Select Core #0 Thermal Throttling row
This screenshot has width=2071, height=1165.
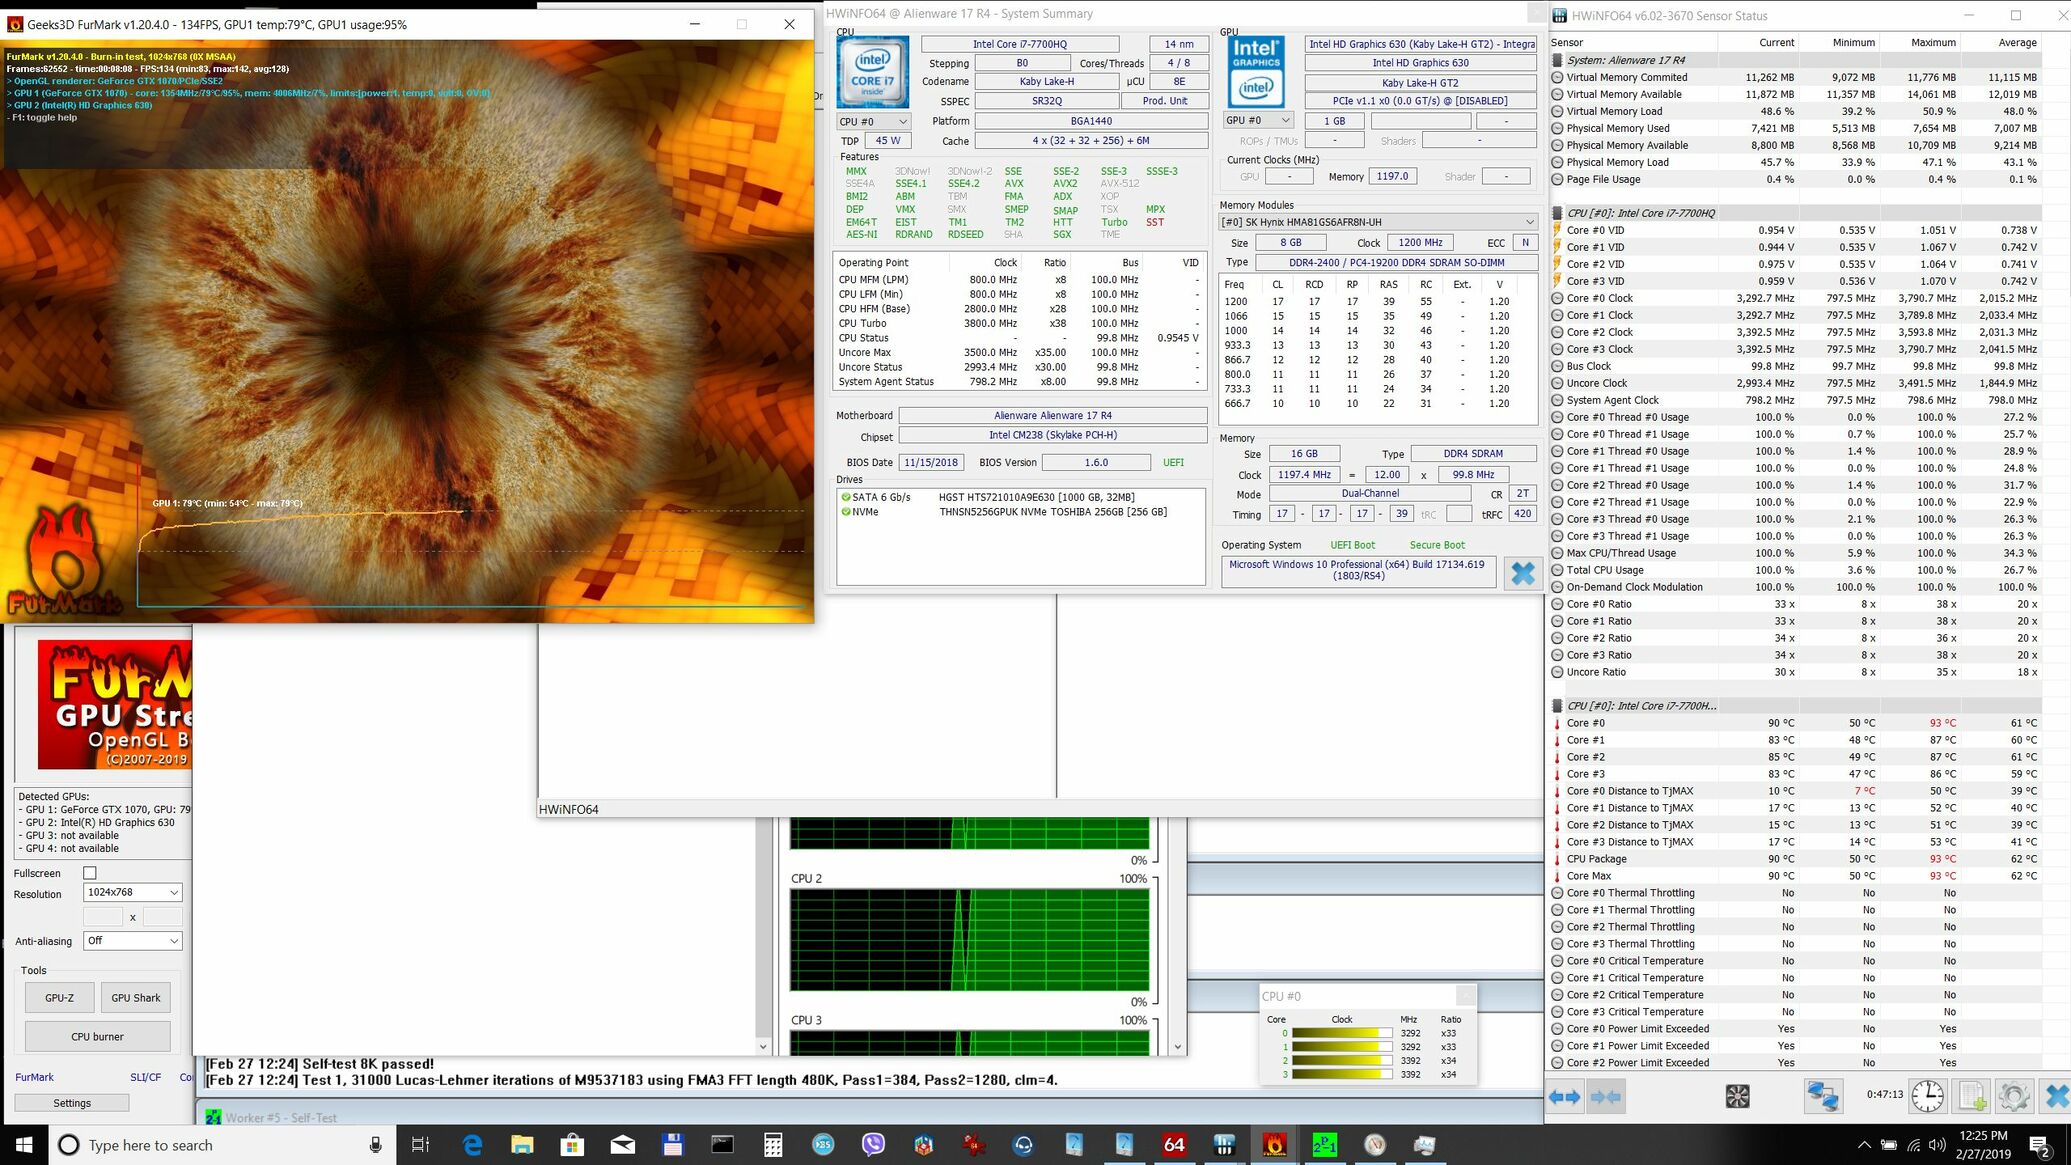[1794, 893]
